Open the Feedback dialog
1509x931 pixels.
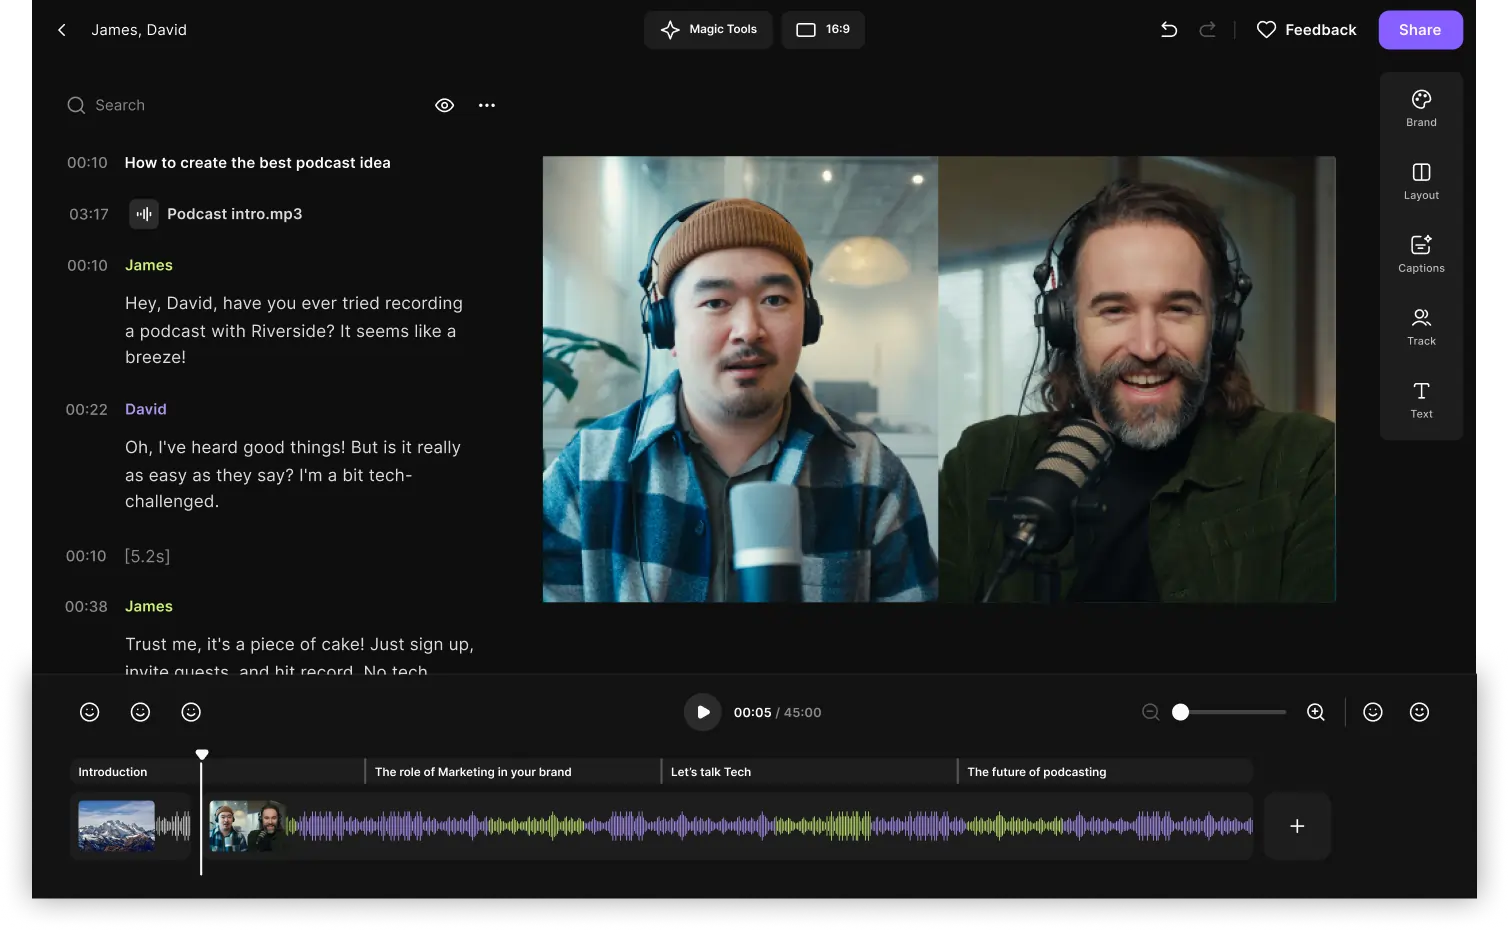tap(1306, 30)
